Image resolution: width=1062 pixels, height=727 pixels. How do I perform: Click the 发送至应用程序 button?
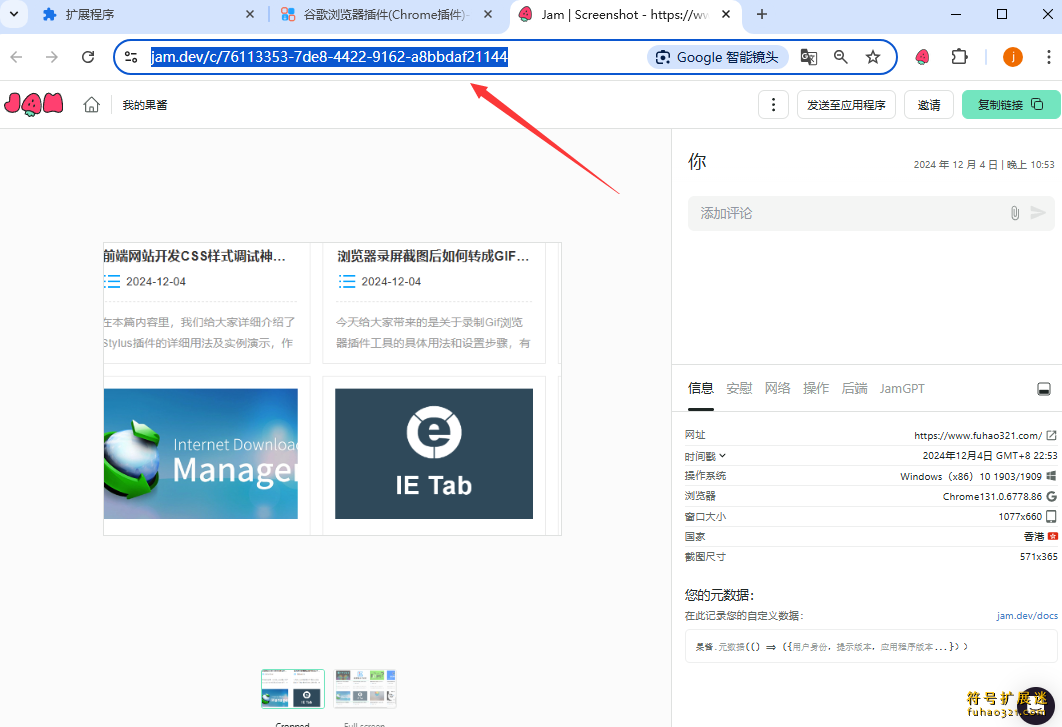pyautogui.click(x=846, y=104)
